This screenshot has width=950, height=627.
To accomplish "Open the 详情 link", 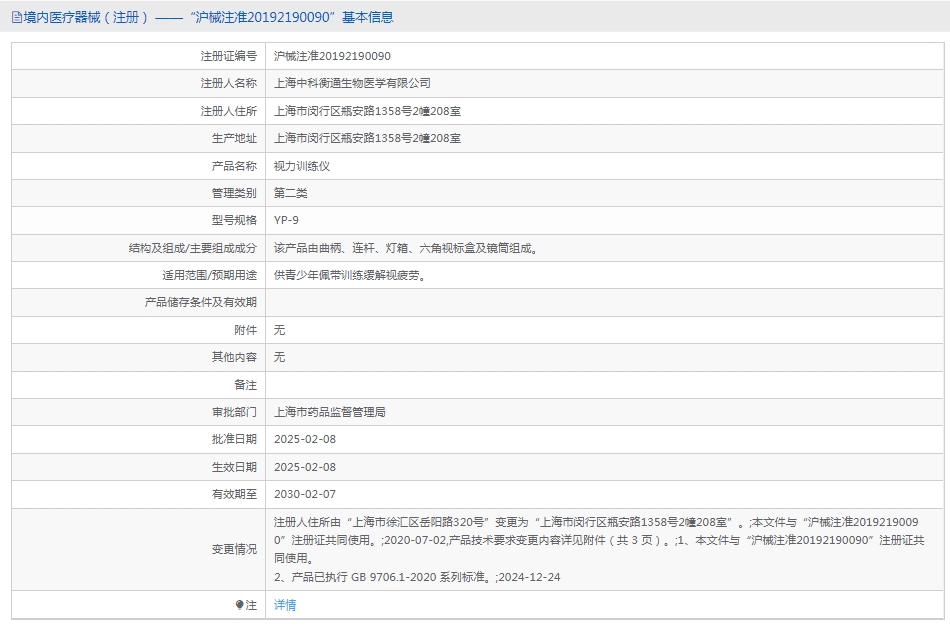I will tap(285, 605).
